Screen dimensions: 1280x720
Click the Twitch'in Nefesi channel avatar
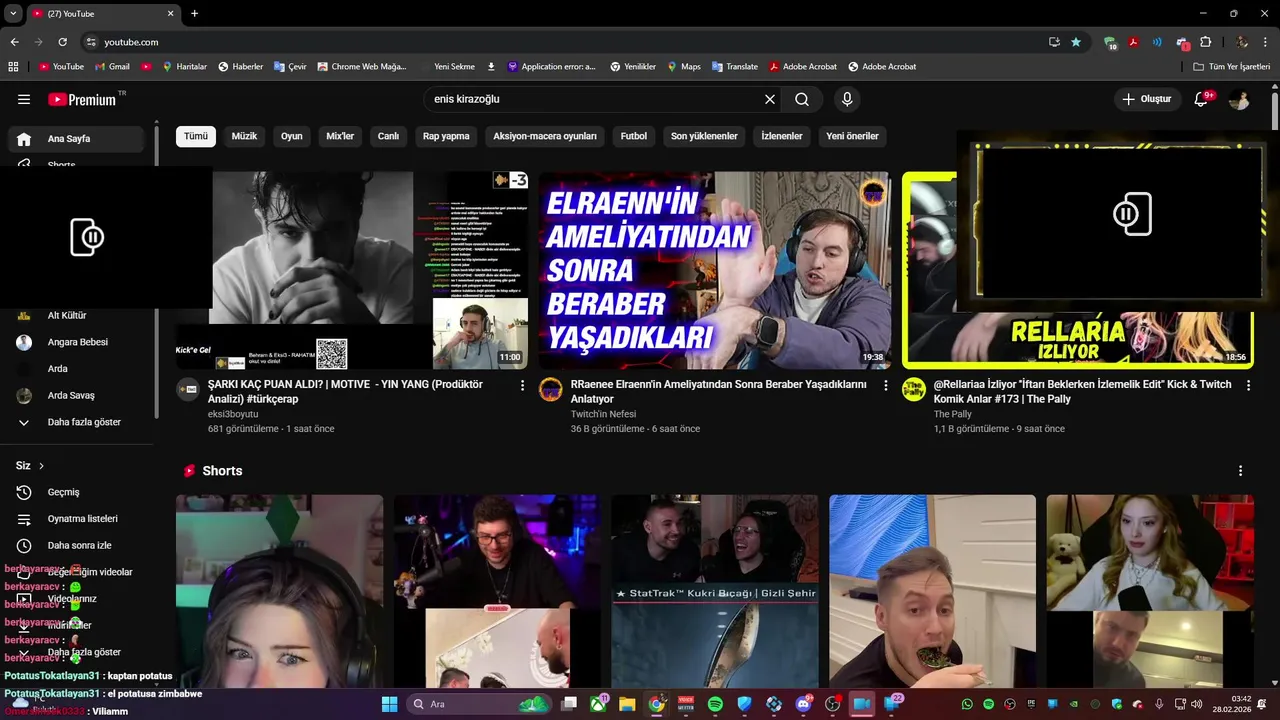pyautogui.click(x=551, y=390)
